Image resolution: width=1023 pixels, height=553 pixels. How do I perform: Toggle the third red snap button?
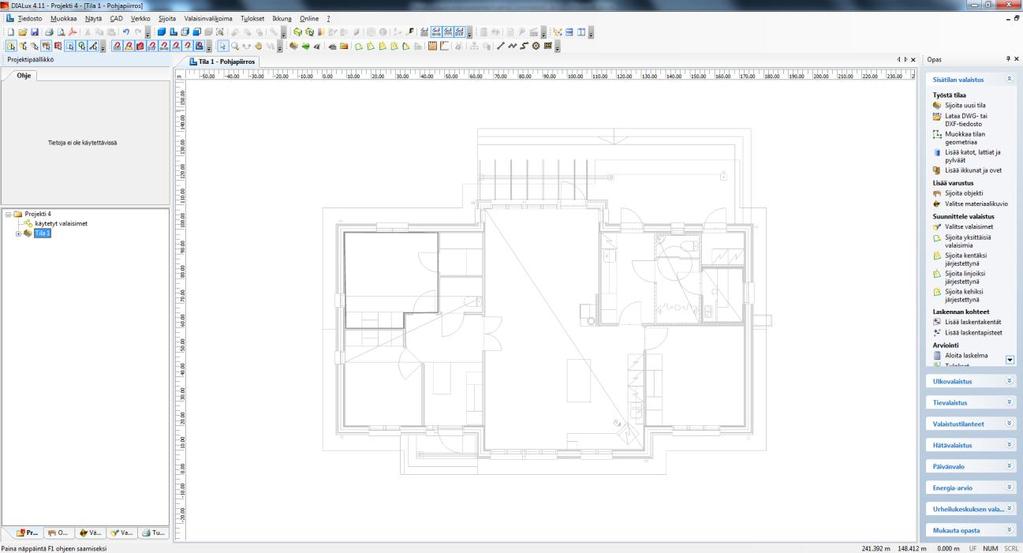point(140,46)
